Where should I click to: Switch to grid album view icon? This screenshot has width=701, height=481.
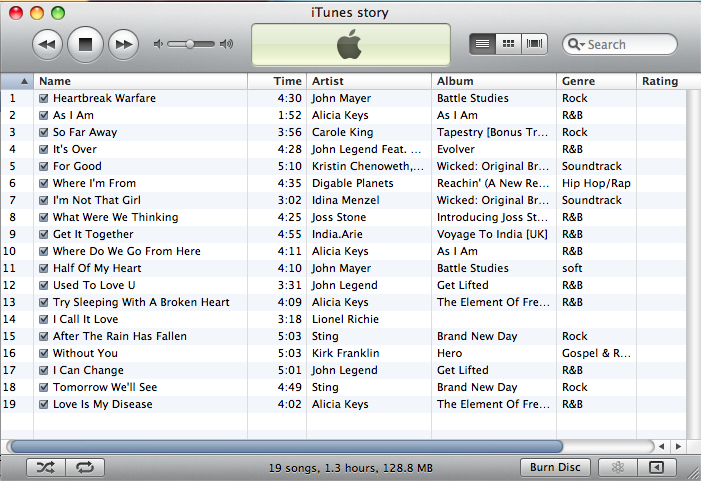[509, 44]
